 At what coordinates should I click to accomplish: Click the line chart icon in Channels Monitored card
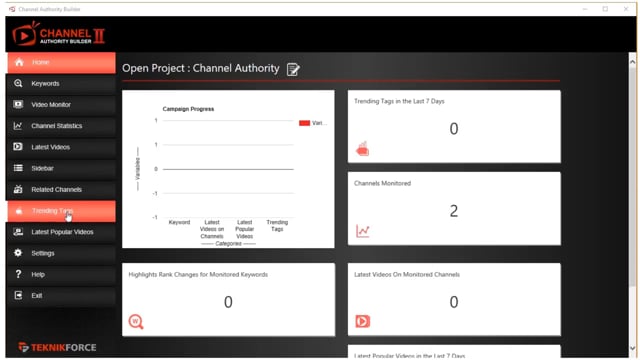click(x=362, y=231)
